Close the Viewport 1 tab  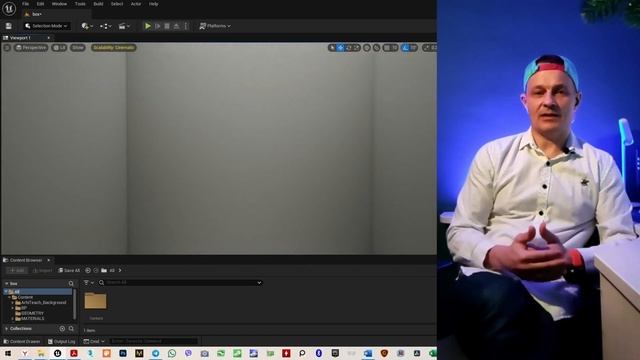[49, 38]
